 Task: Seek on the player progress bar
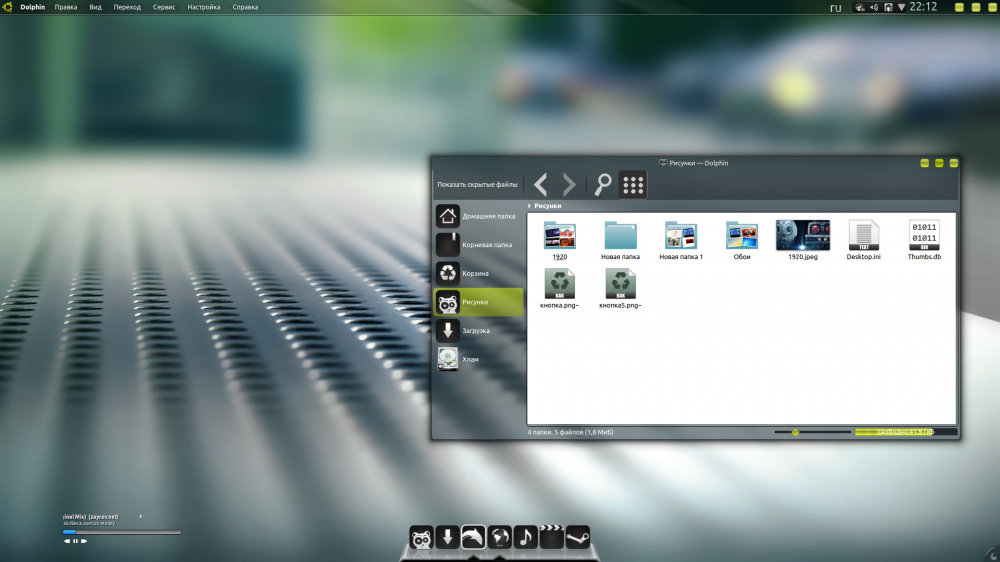122,531
